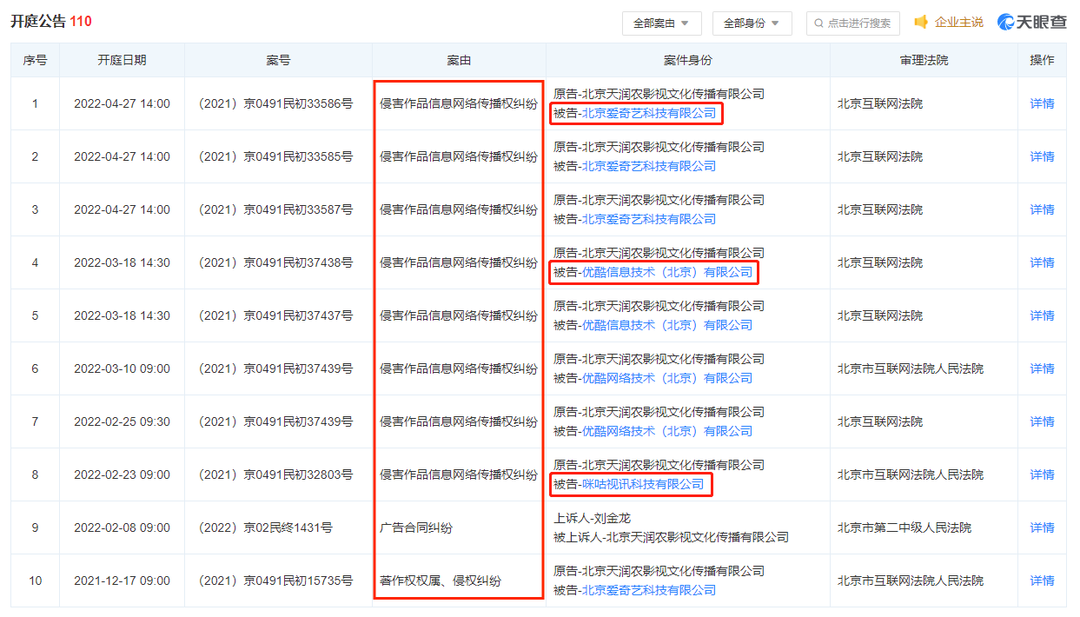Screen dimensions: 1080x617
Task: Click the 操作 column header
Action: [x=1041, y=60]
